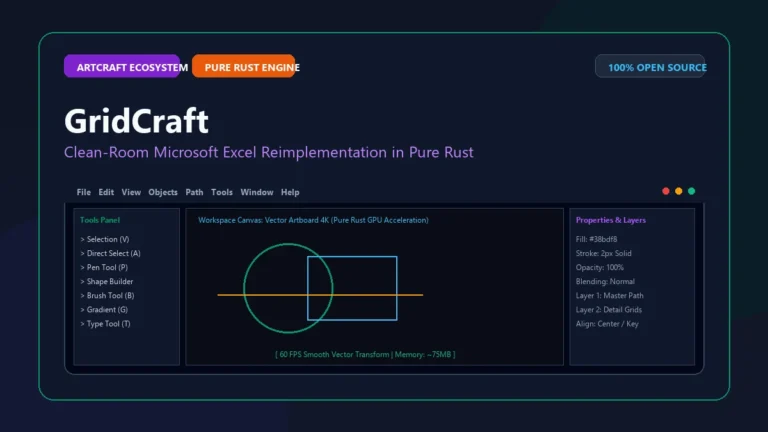768x432 pixels.
Task: Click the red window dot
Action: click(x=666, y=191)
